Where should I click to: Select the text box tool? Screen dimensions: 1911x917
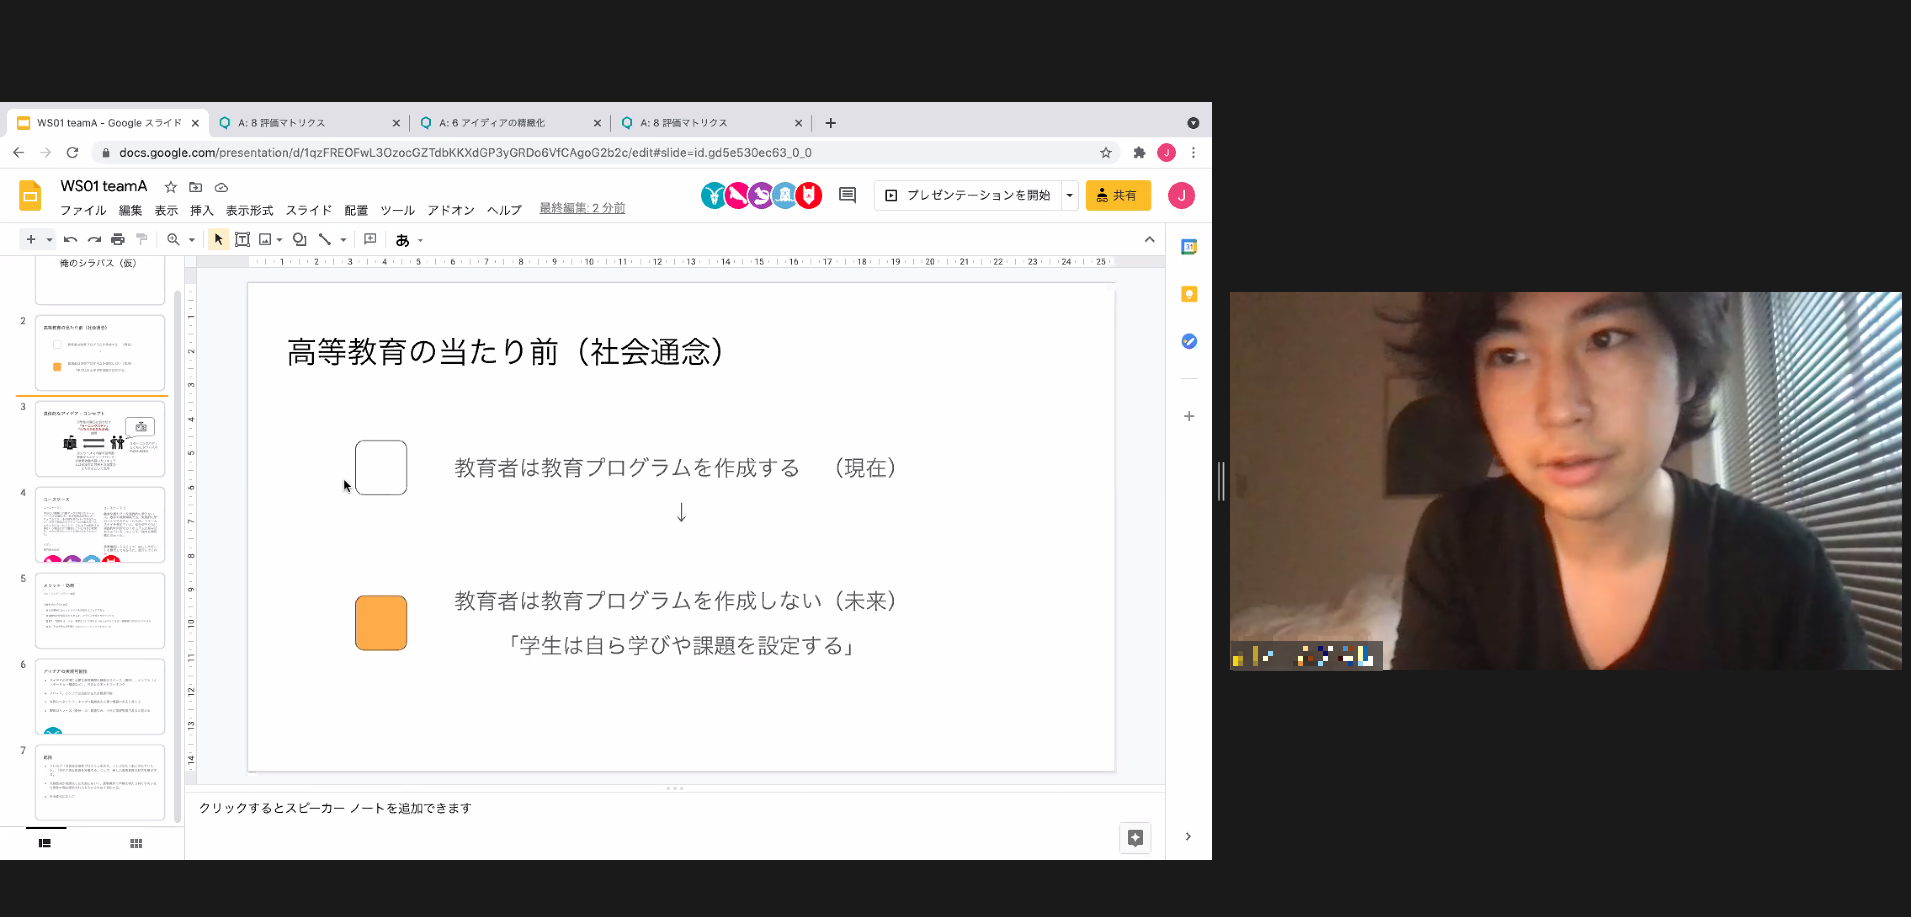click(242, 240)
